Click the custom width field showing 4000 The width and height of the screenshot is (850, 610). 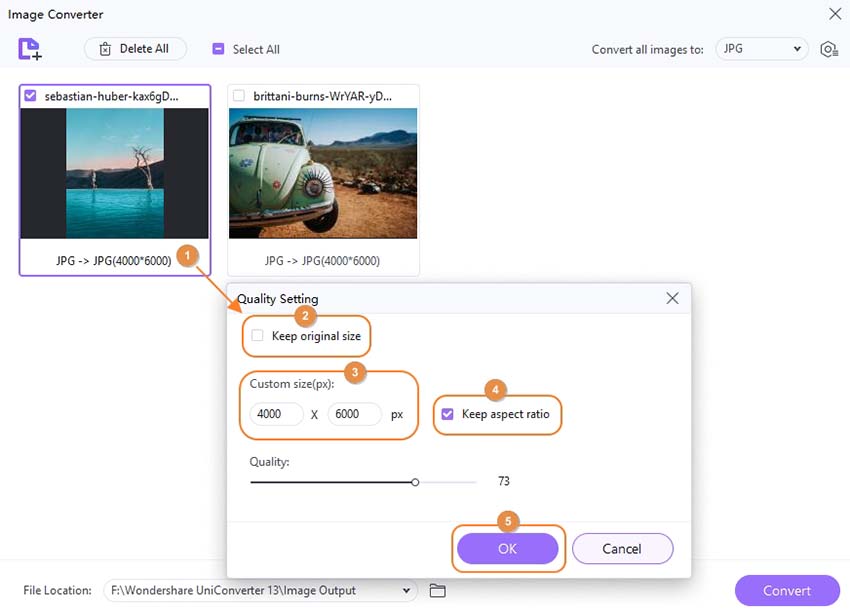(276, 414)
